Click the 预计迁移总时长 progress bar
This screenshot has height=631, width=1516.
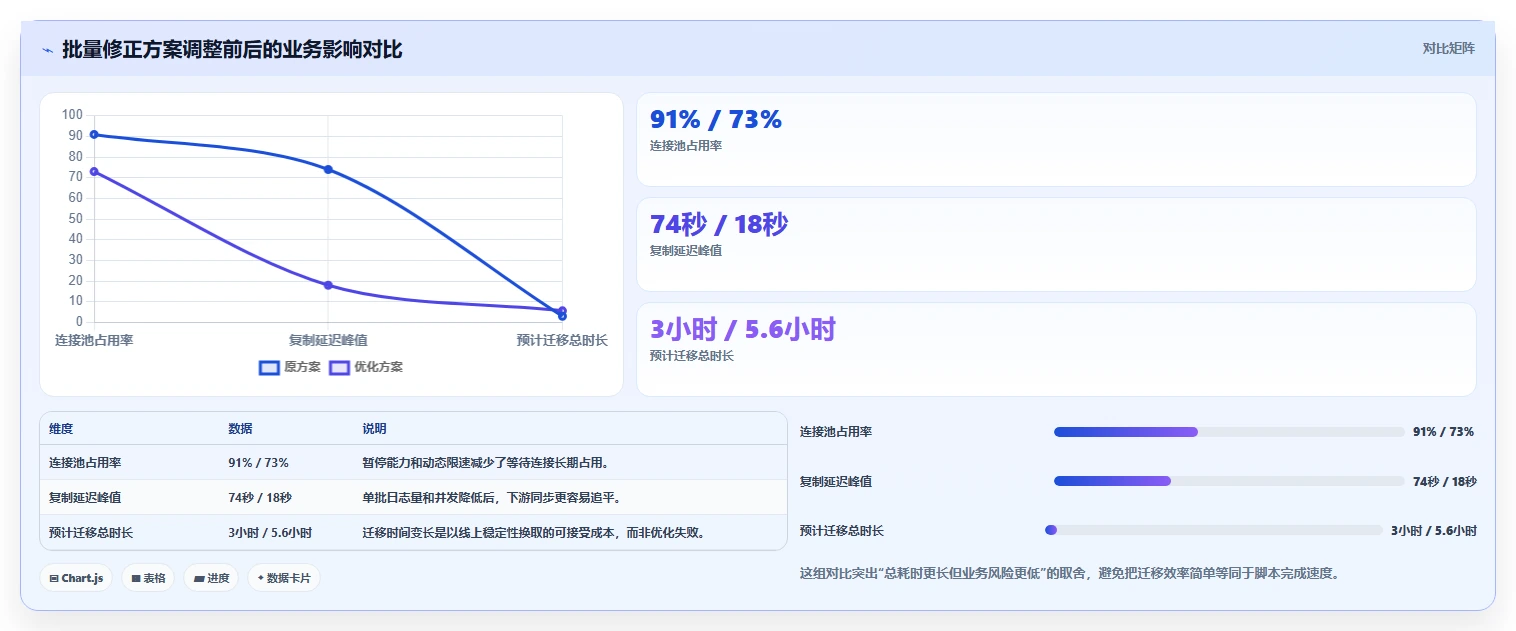[x=1214, y=530]
